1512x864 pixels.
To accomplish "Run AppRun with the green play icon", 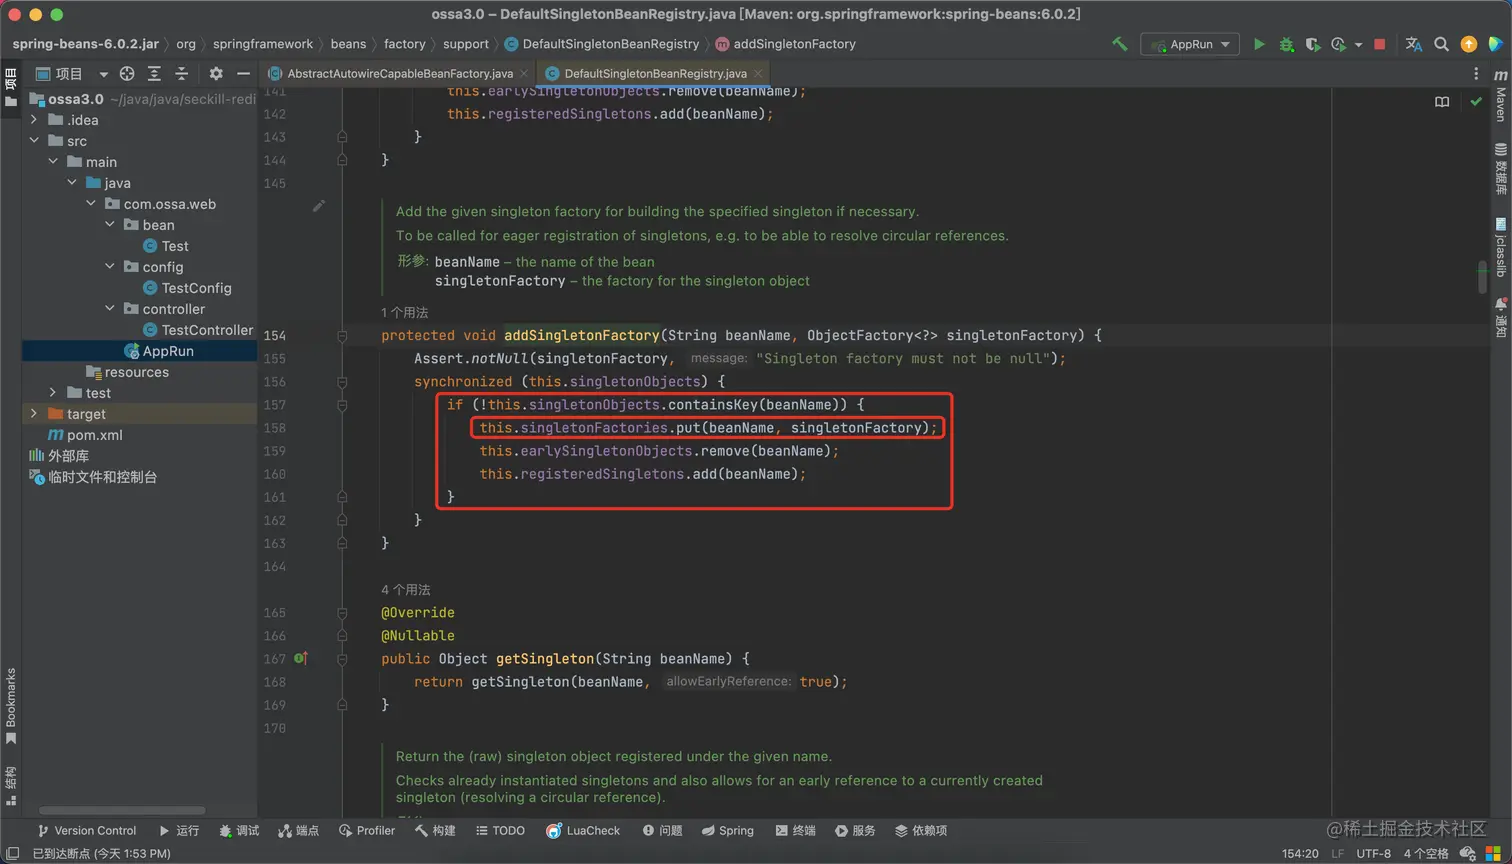I will point(1259,44).
